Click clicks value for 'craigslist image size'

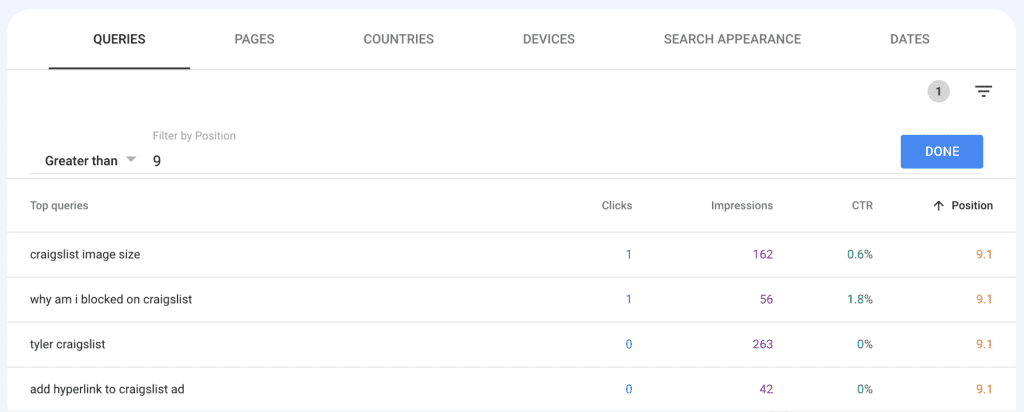pos(629,255)
